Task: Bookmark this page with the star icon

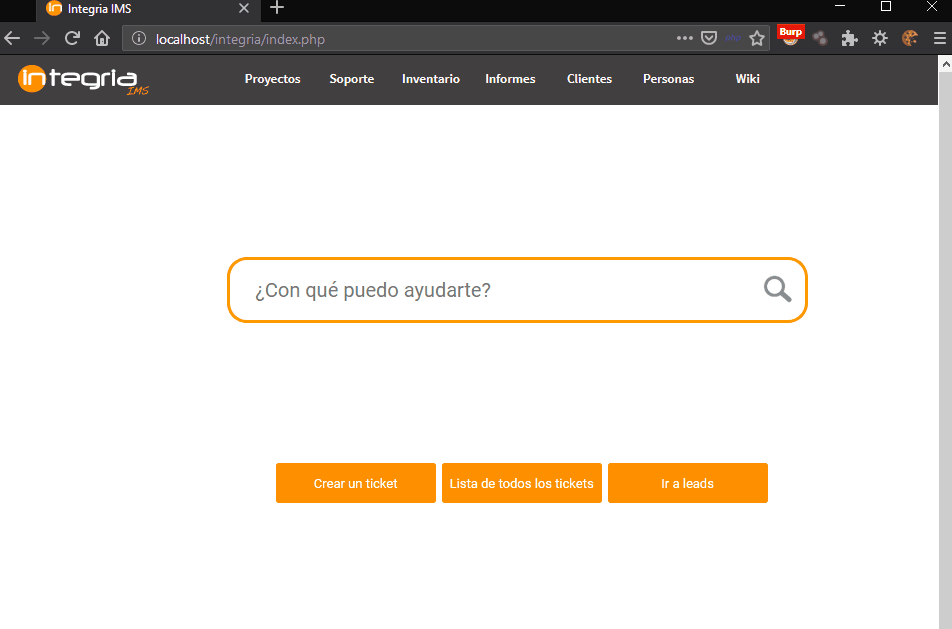Action: click(x=756, y=39)
